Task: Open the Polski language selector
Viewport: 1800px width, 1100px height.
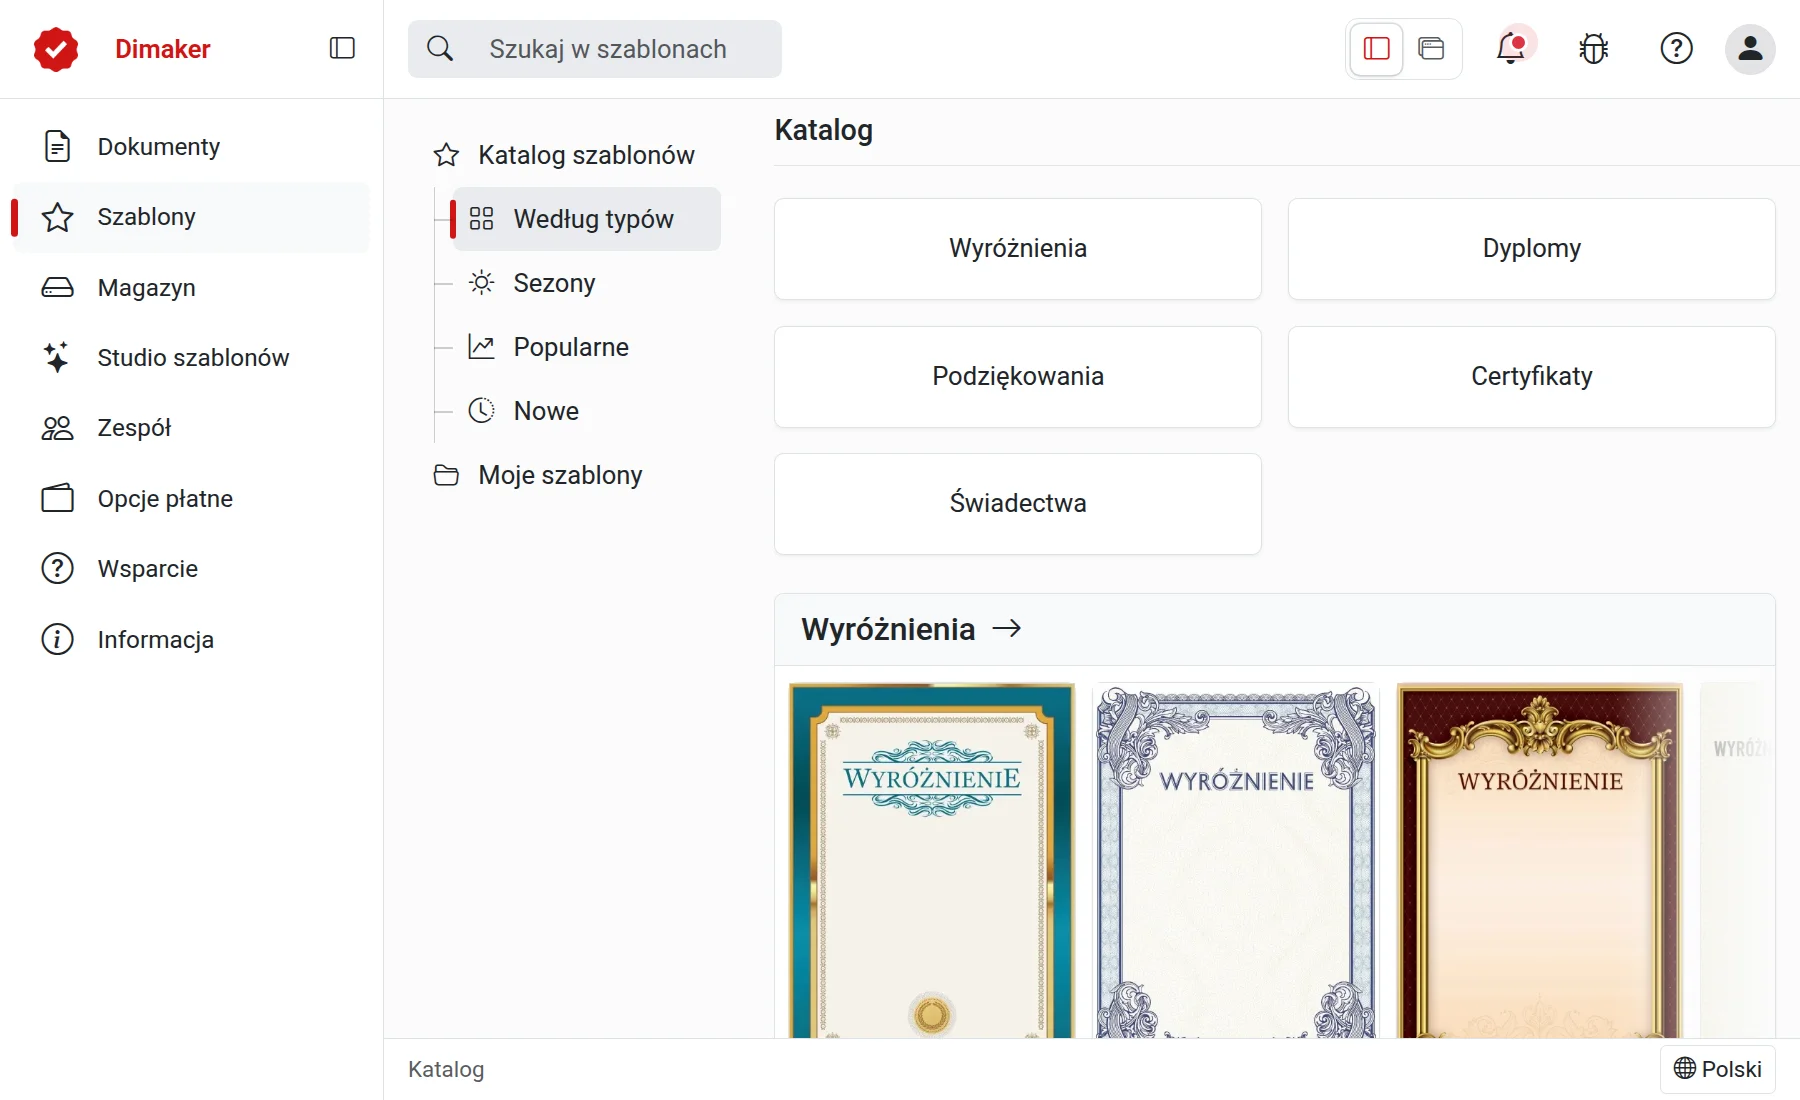Action: (1718, 1069)
